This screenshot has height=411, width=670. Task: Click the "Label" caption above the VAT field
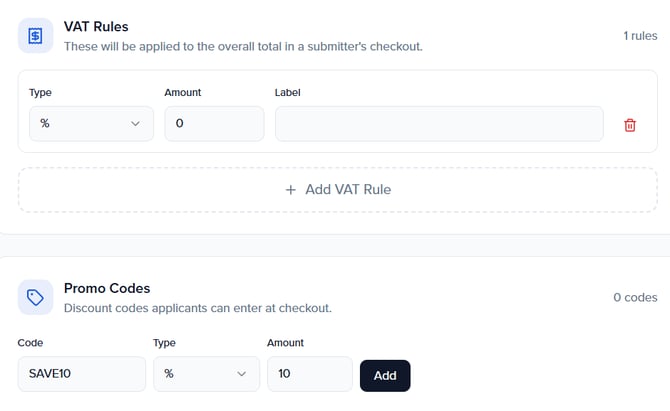click(288, 92)
